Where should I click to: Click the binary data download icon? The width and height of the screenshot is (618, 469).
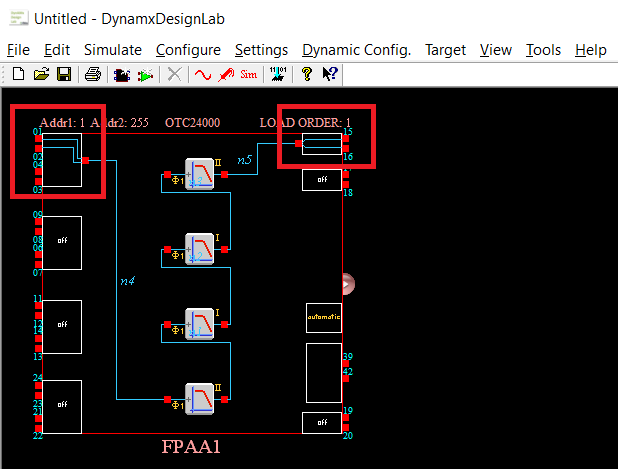[x=280, y=74]
